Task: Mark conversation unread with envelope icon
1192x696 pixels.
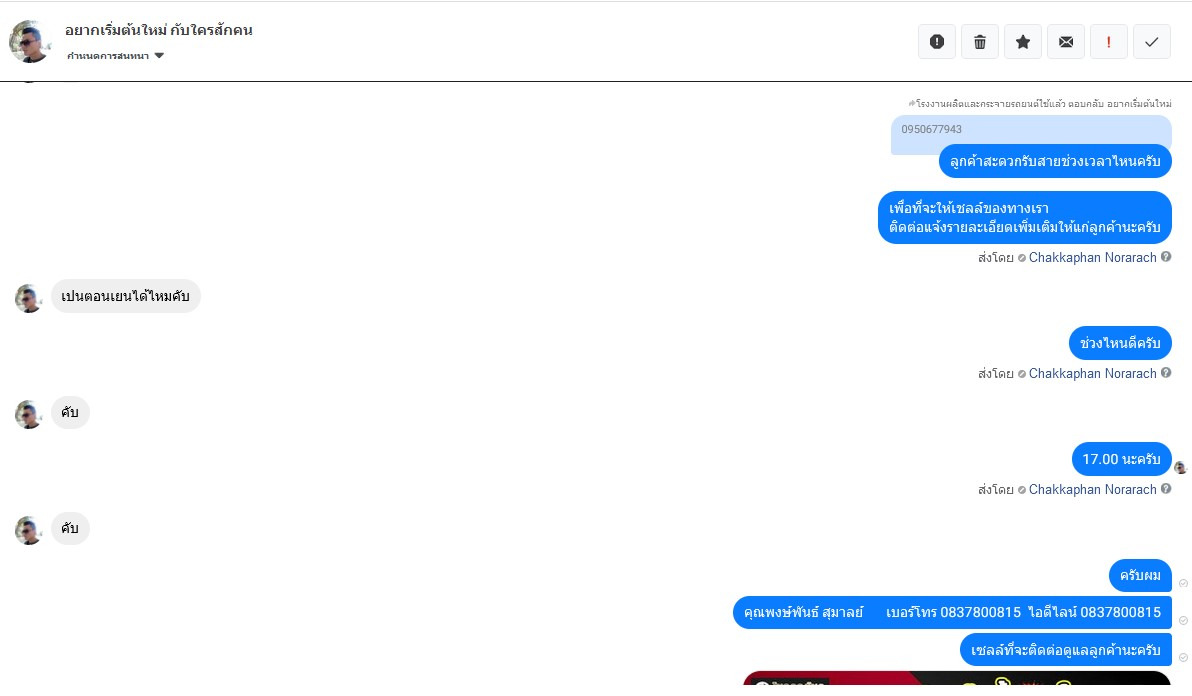Action: (1066, 42)
